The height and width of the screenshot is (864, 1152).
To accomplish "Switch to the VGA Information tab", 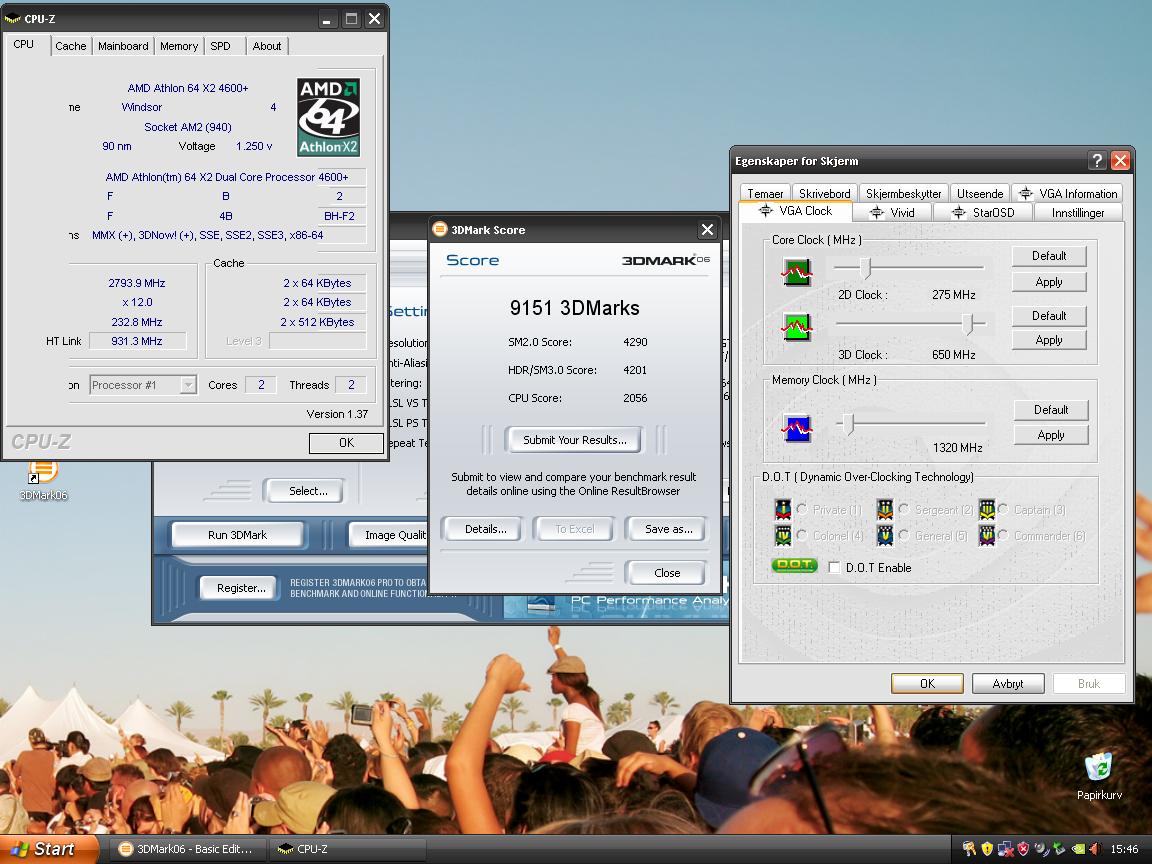I will click(1068, 193).
